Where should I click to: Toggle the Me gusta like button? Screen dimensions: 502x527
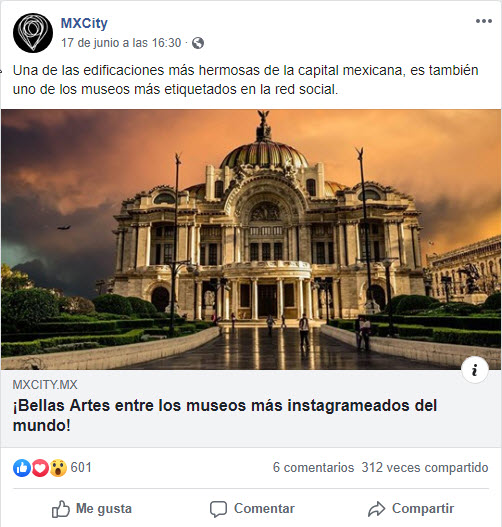92,509
